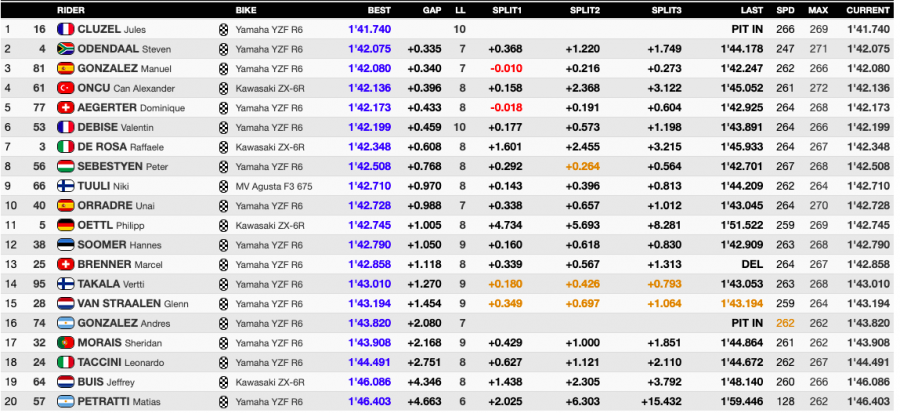Select rider name VAN STRAALEN Glenn
Image resolution: width=900 pixels, height=413 pixels.
(x=133, y=303)
